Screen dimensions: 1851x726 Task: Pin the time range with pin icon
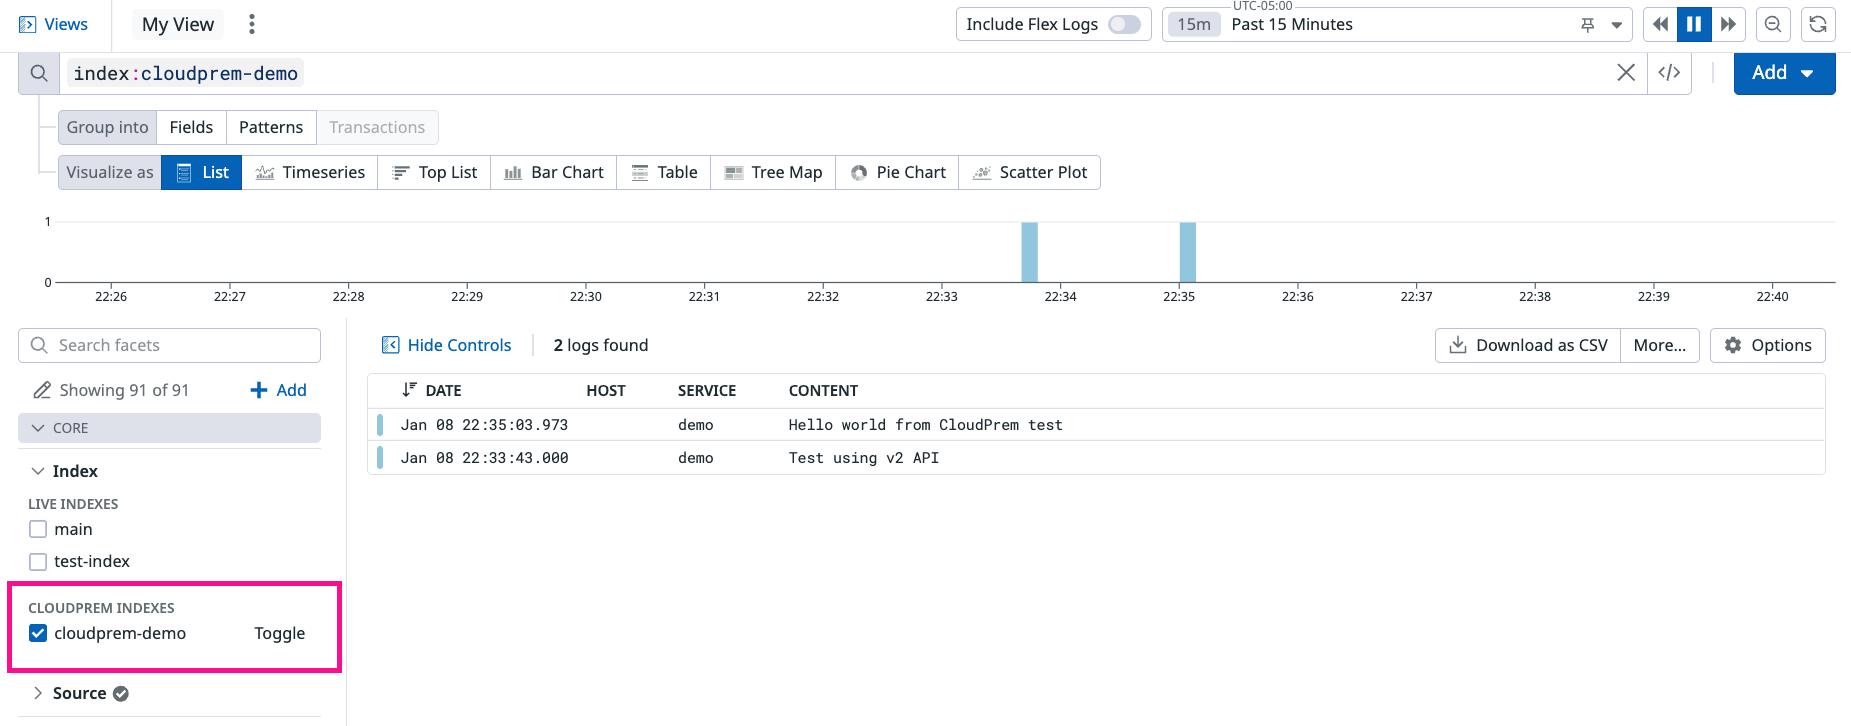[x=1587, y=25]
